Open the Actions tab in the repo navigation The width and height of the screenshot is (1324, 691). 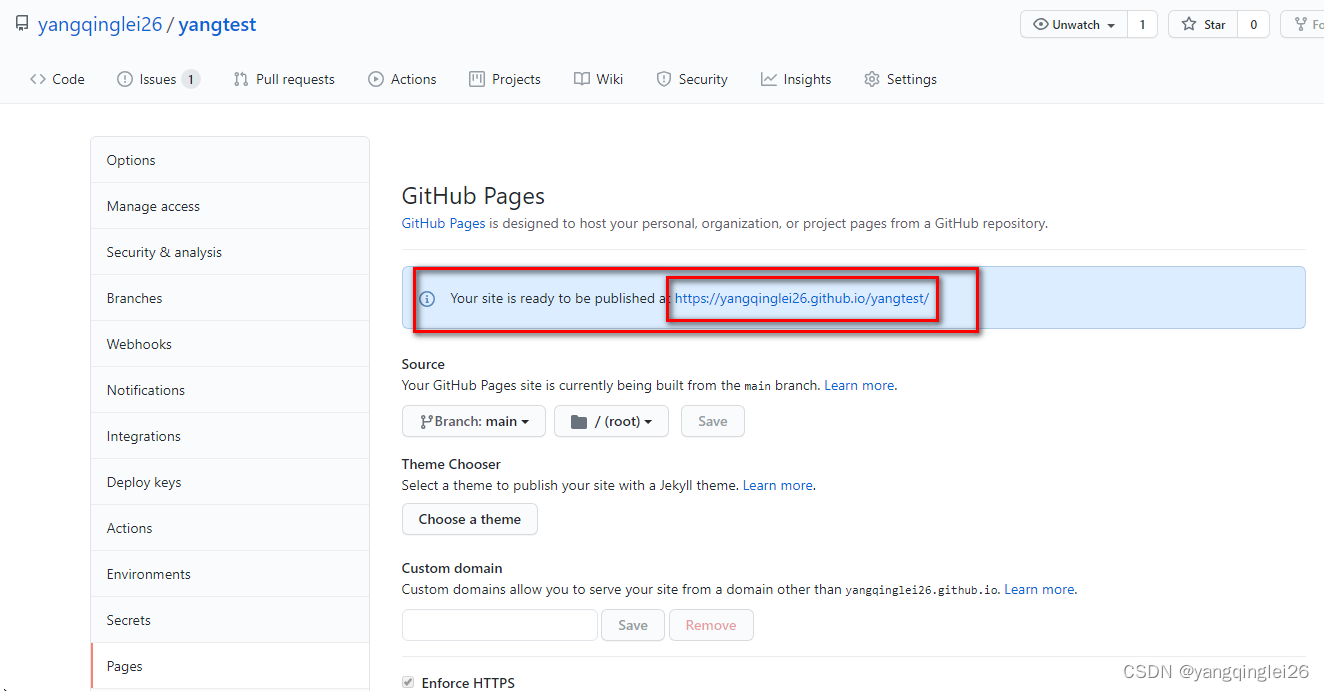[402, 79]
